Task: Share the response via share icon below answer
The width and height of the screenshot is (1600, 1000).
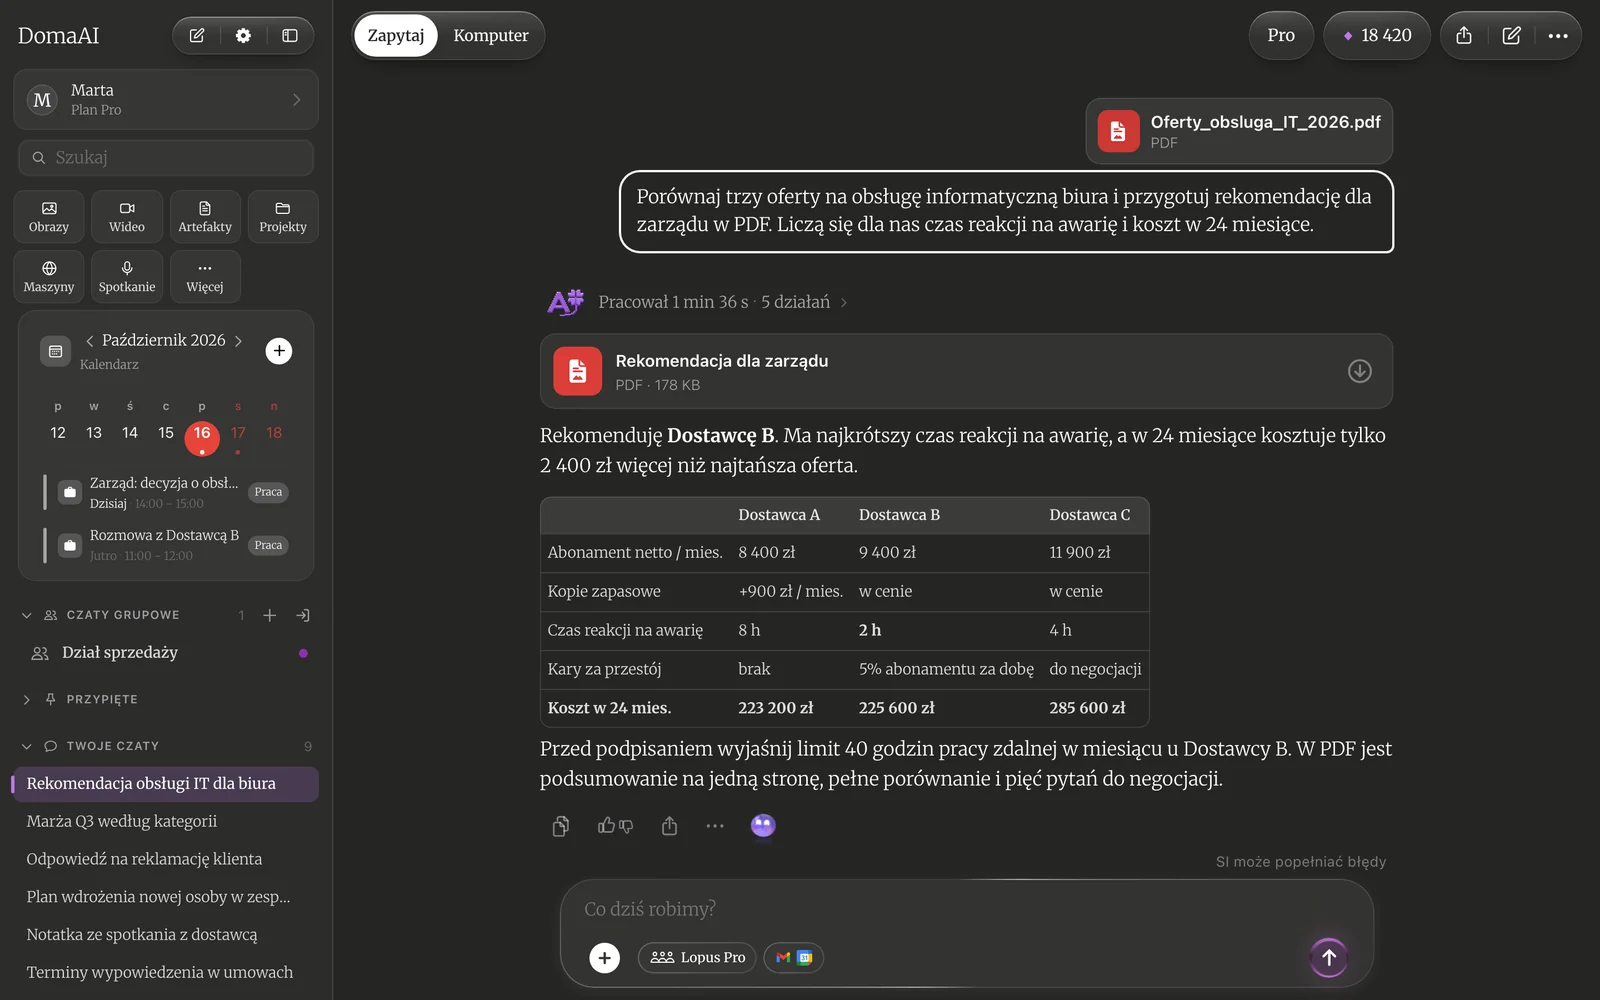Action: tap(670, 826)
